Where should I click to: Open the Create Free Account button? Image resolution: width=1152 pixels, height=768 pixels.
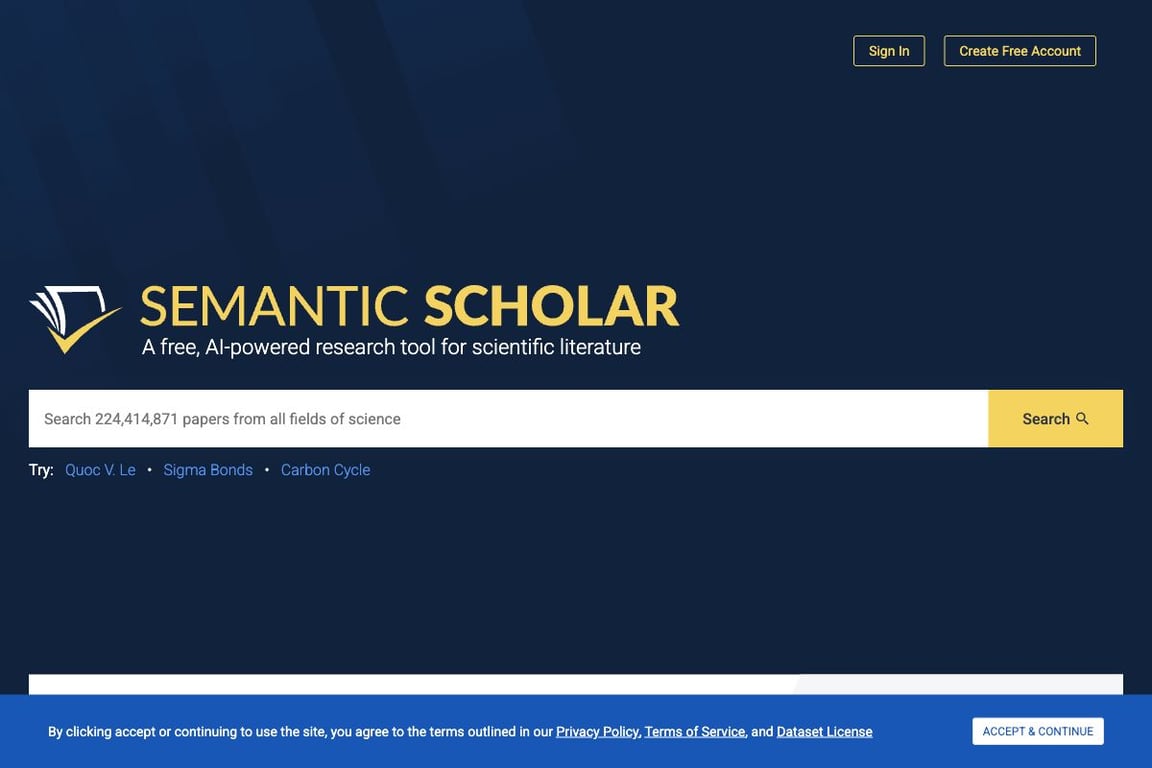(1020, 51)
